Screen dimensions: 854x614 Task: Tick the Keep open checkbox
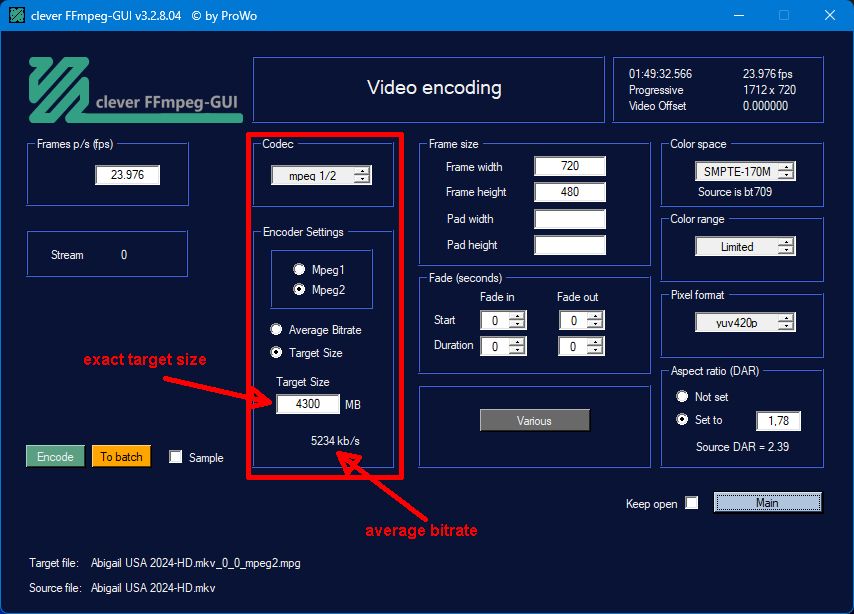click(x=691, y=502)
